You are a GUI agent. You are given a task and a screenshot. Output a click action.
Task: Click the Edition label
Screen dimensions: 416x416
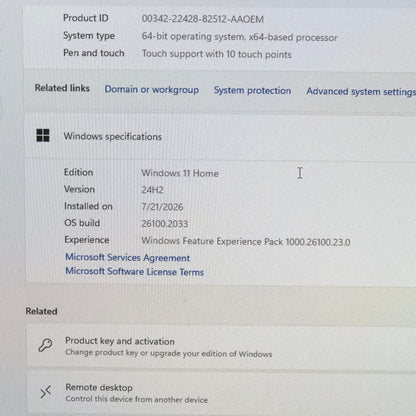point(78,172)
